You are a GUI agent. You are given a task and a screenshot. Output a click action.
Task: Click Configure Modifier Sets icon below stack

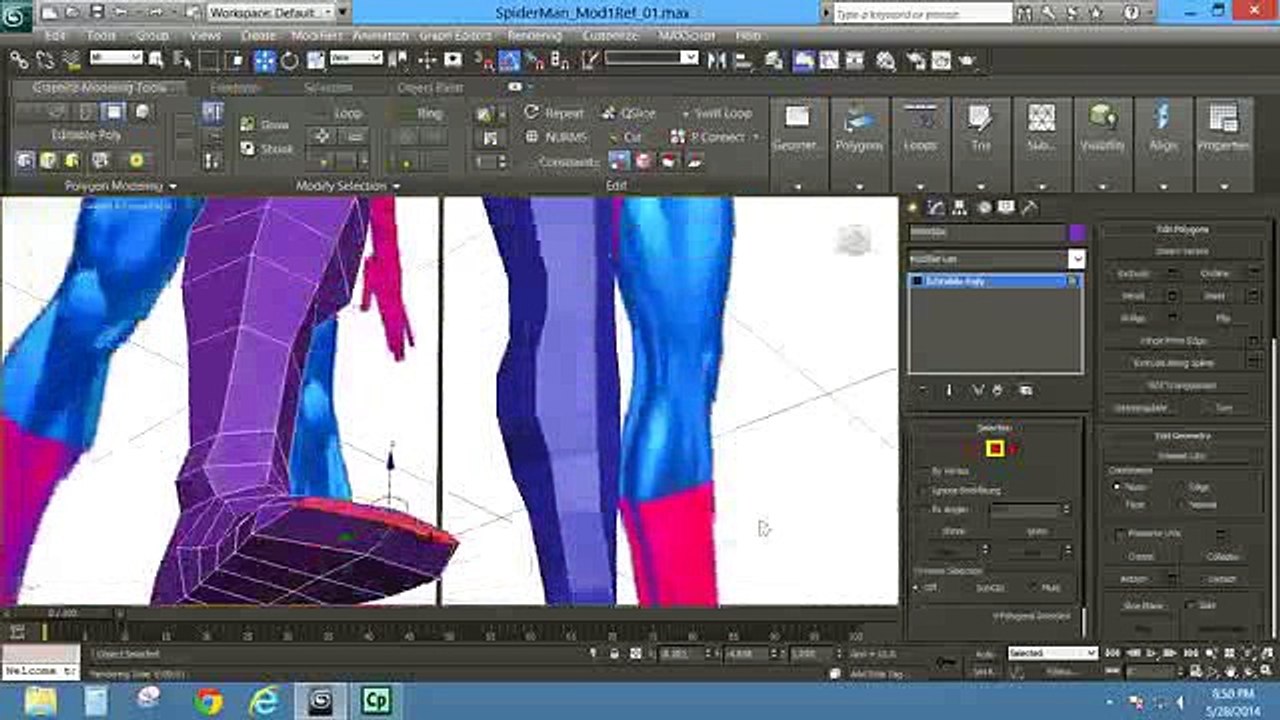point(1025,390)
